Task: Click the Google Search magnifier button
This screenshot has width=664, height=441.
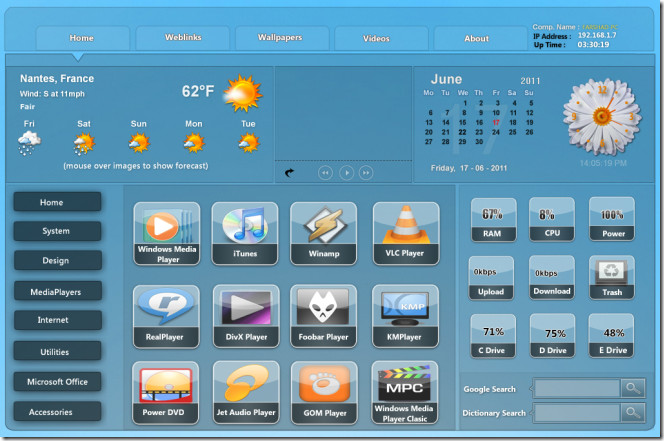Action: [633, 388]
